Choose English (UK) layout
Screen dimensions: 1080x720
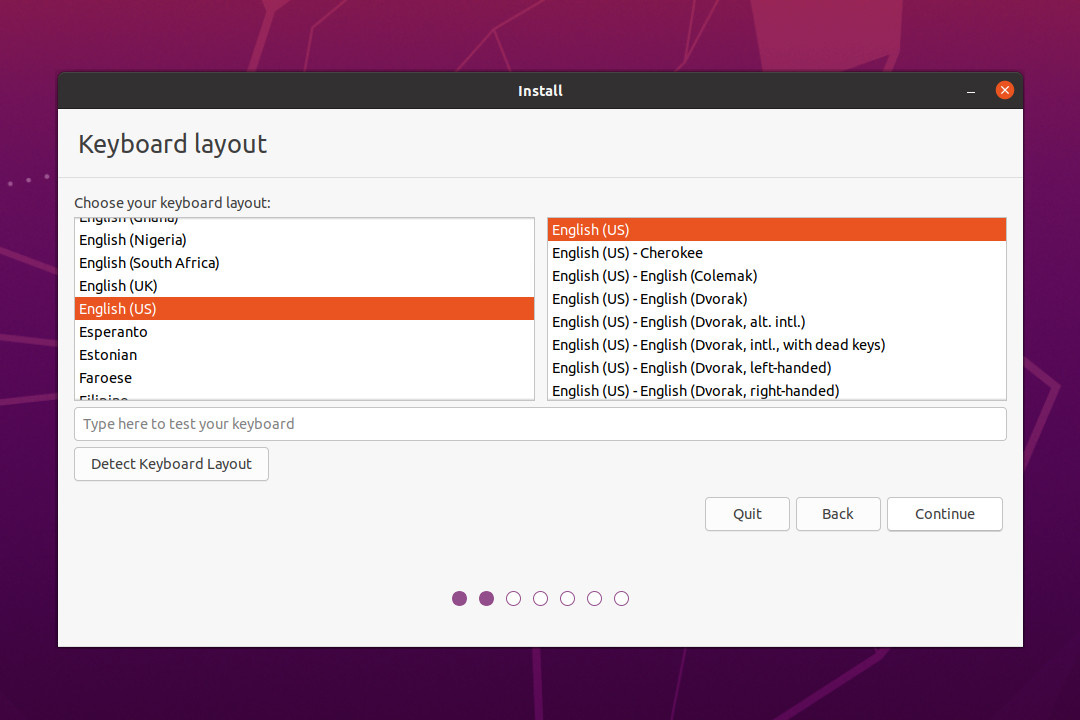tap(304, 286)
